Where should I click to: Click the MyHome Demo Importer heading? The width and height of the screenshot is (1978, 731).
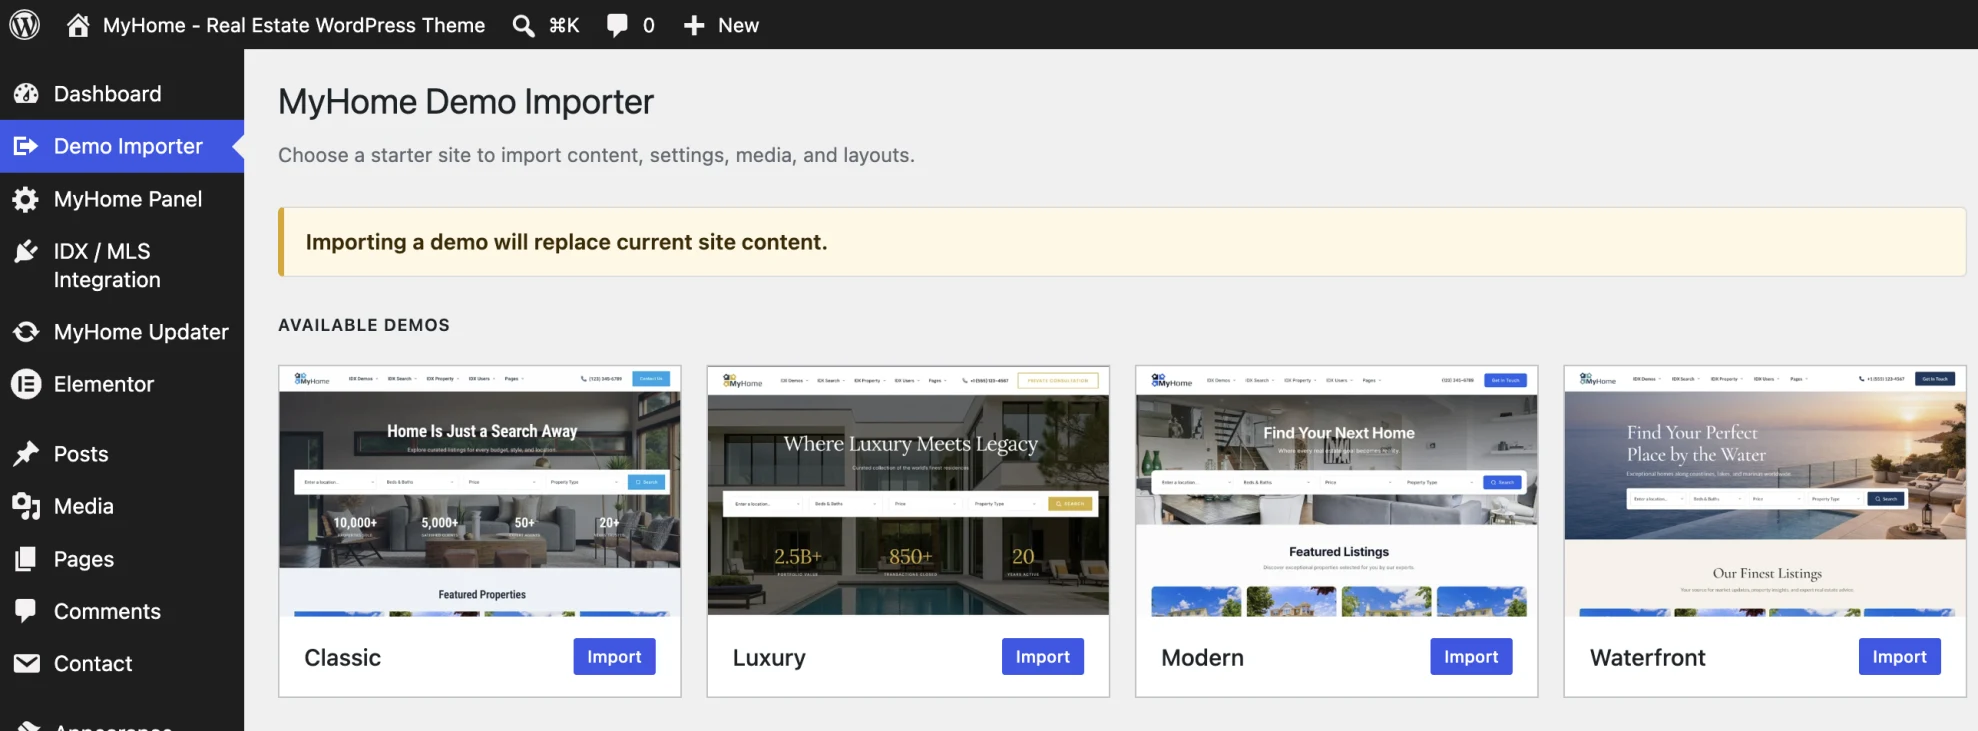point(466,102)
